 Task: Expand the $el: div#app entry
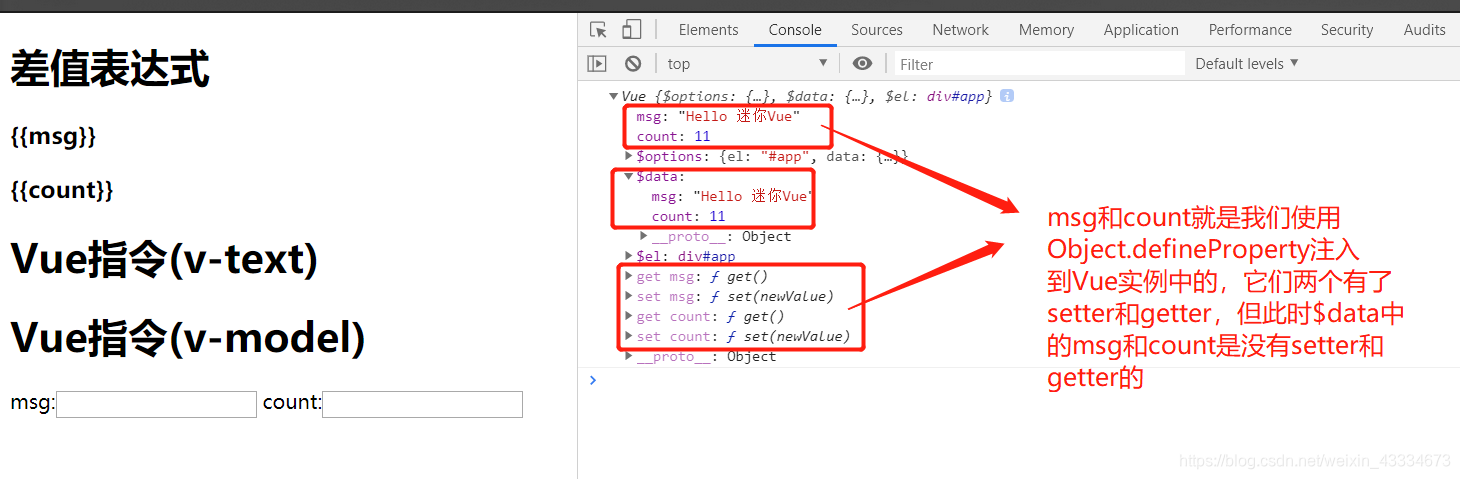tap(629, 256)
